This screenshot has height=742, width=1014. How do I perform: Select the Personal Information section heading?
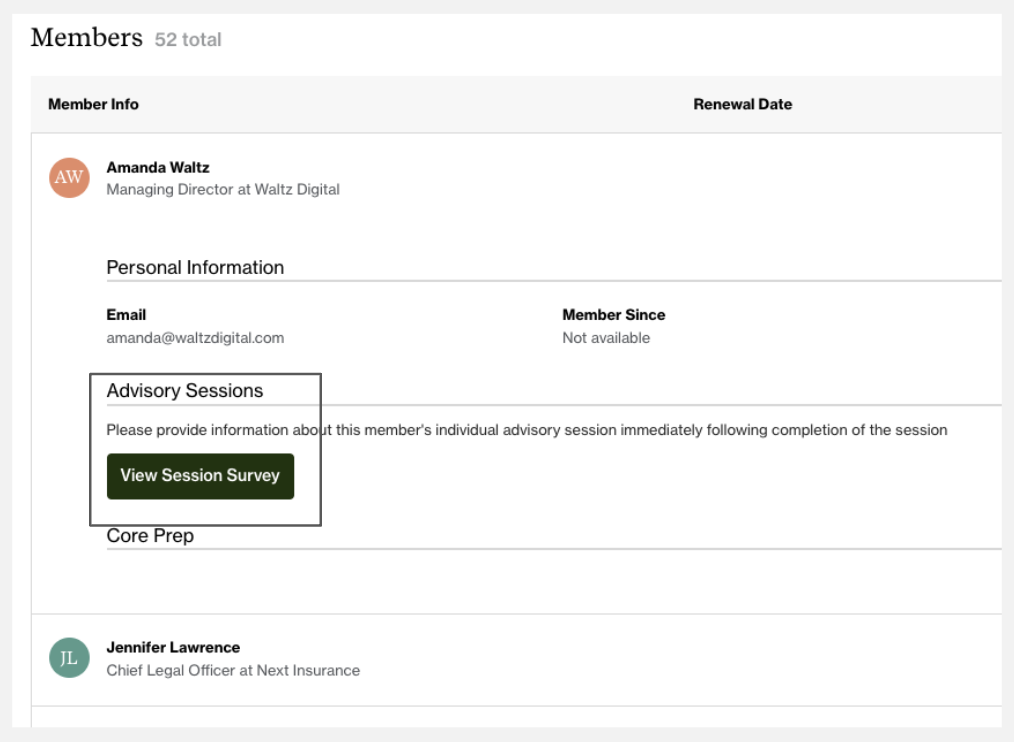click(x=195, y=267)
